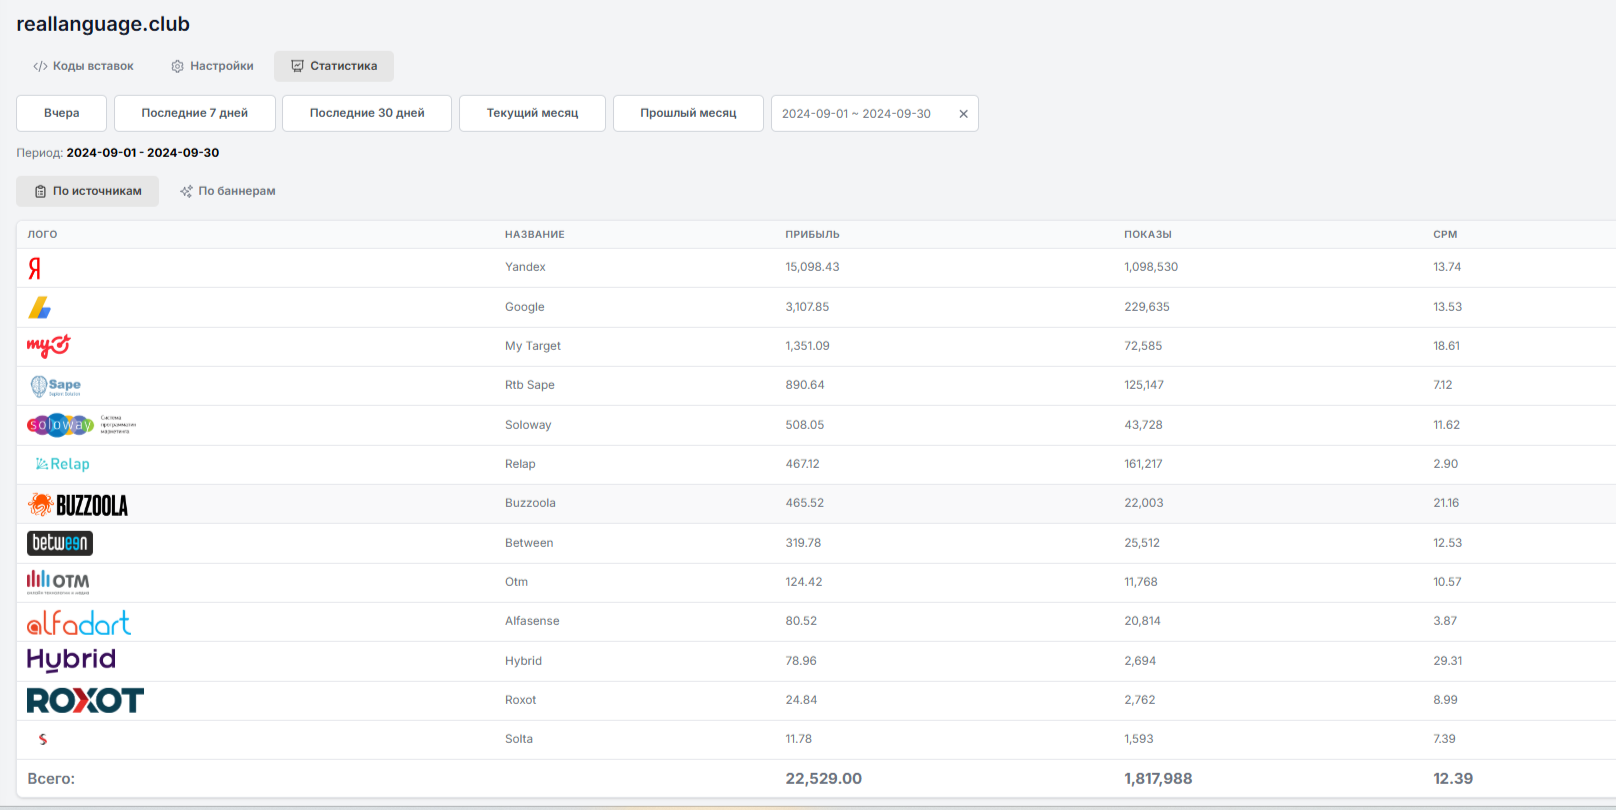
Task: Click the Between logo
Action: 60,543
